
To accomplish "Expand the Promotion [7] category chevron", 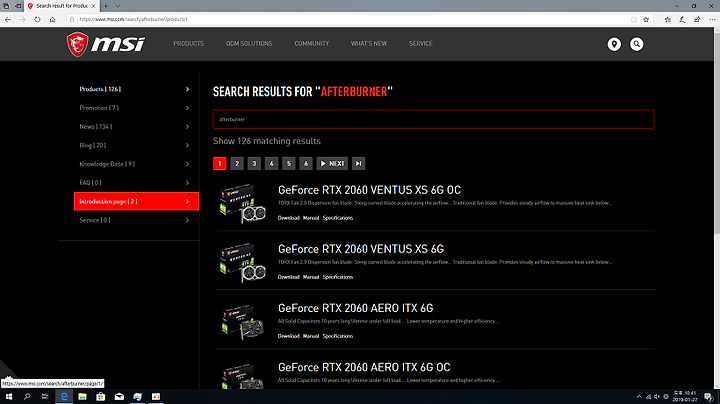I will (187, 108).
